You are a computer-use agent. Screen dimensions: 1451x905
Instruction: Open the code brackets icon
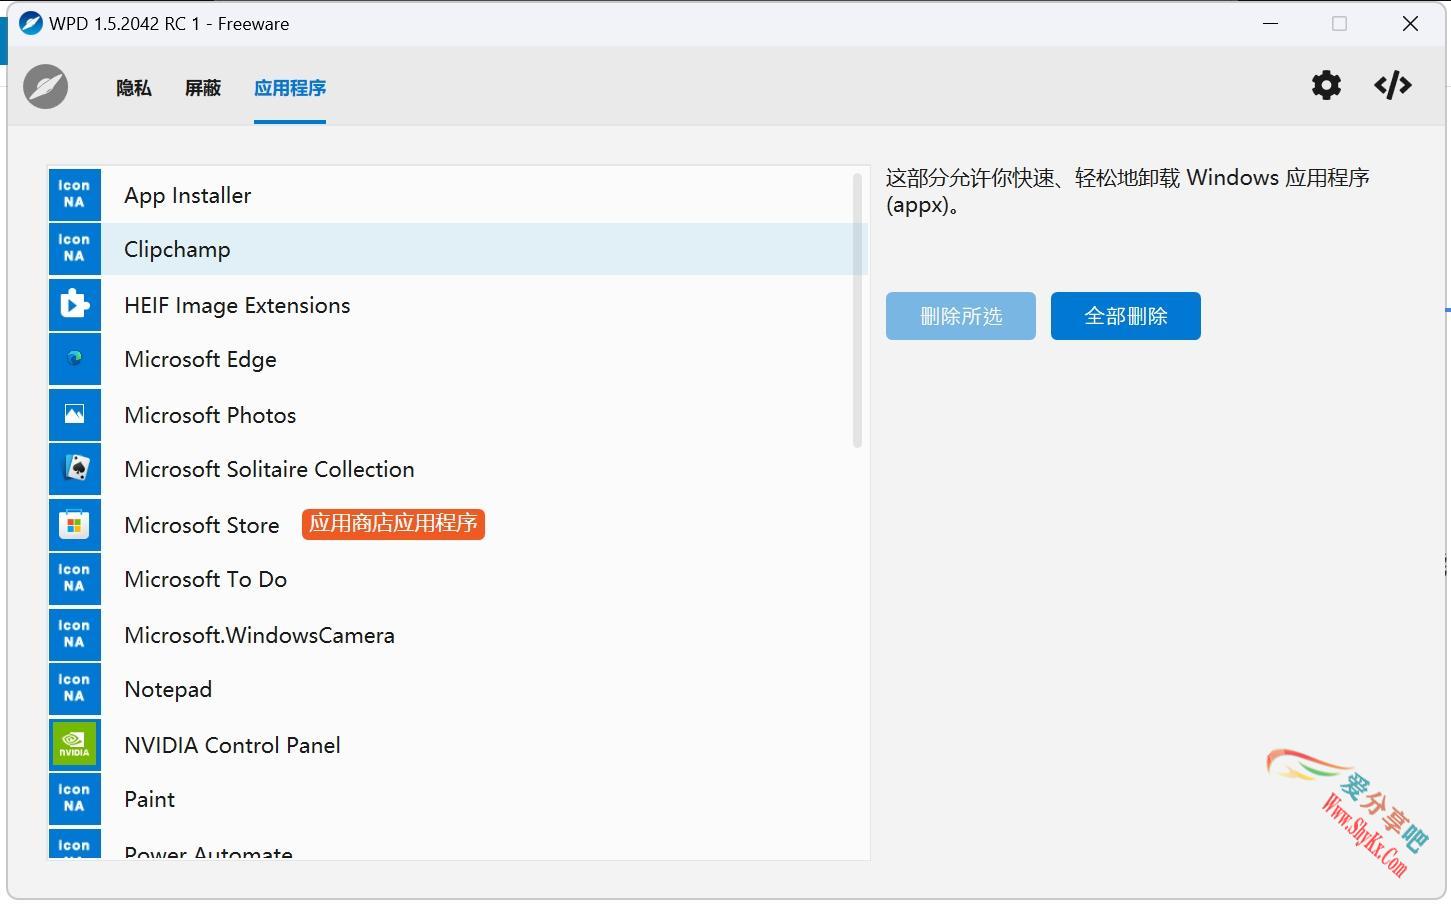(x=1393, y=85)
